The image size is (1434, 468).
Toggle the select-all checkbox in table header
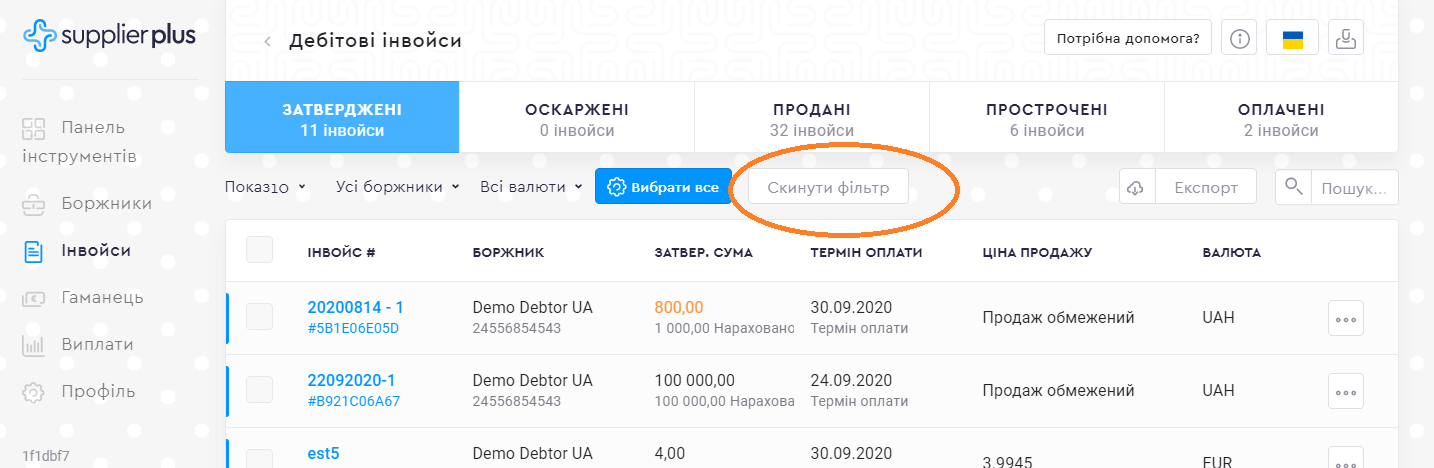(260, 250)
